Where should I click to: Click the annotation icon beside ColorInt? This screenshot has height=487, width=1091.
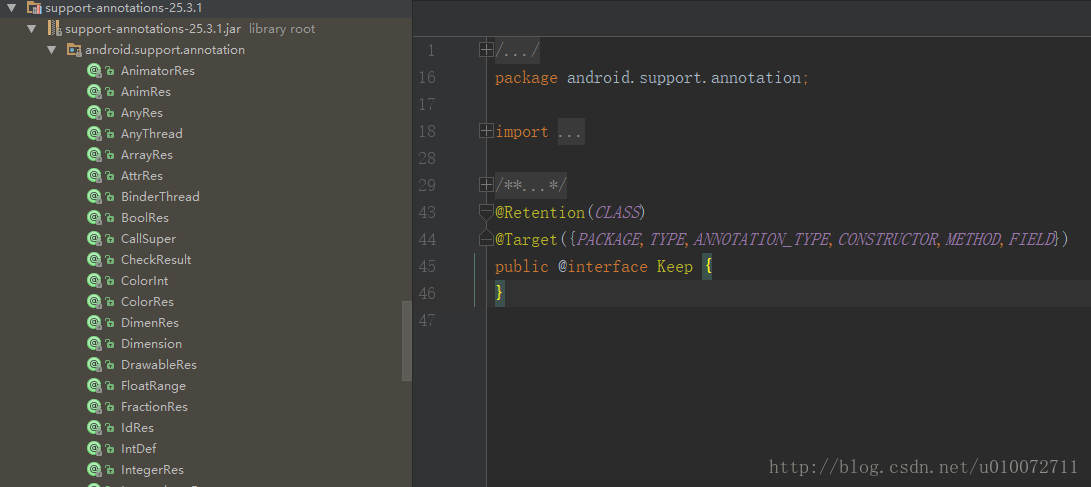click(x=94, y=280)
